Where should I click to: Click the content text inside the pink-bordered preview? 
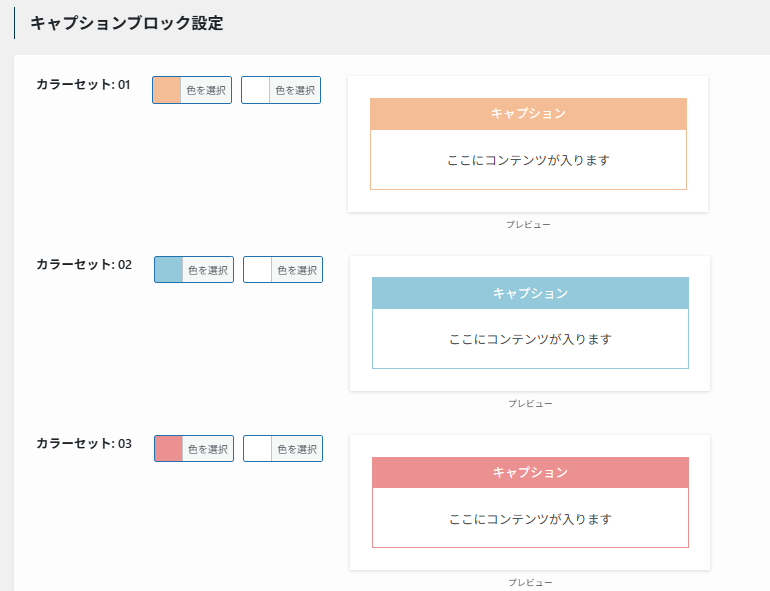pyautogui.click(x=530, y=519)
